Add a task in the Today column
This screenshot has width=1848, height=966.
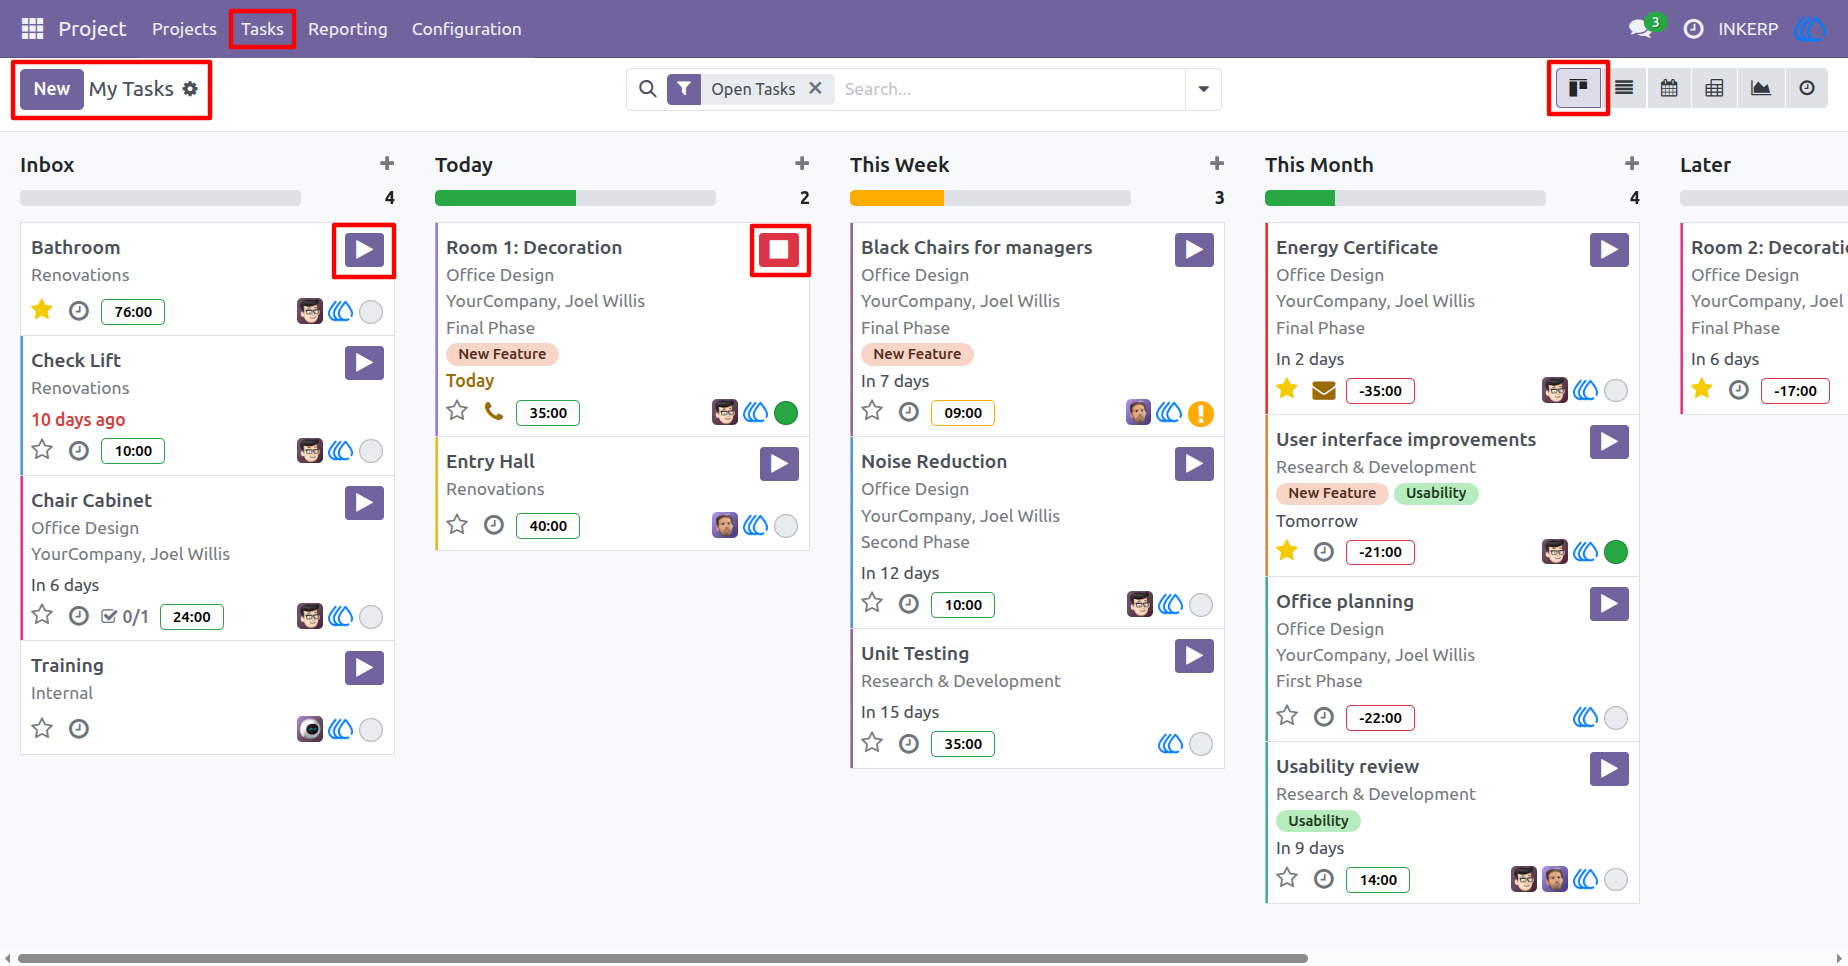click(802, 163)
